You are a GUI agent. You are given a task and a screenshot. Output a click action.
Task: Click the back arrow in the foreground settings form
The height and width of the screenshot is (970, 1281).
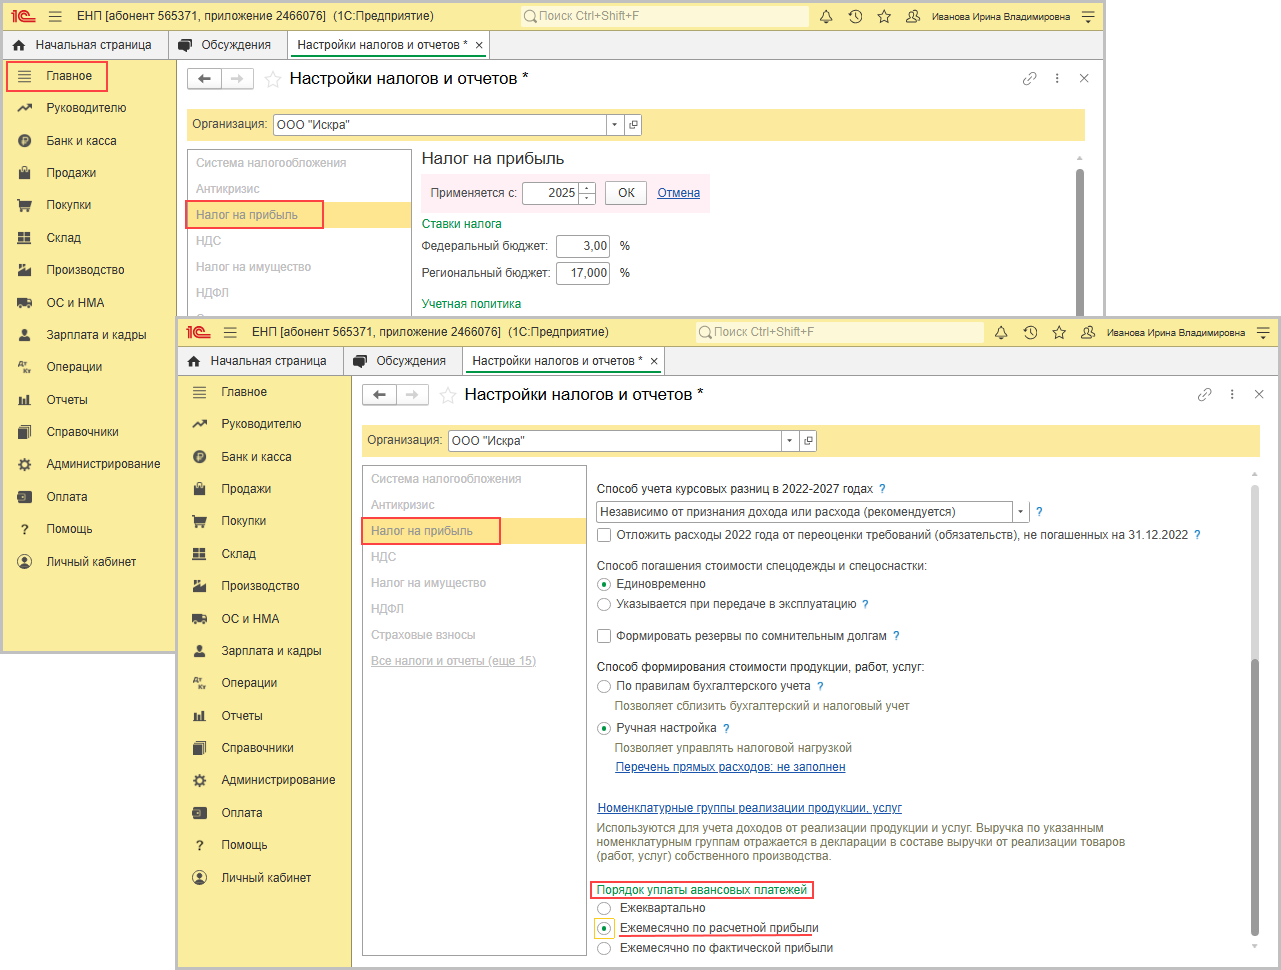[x=380, y=395]
